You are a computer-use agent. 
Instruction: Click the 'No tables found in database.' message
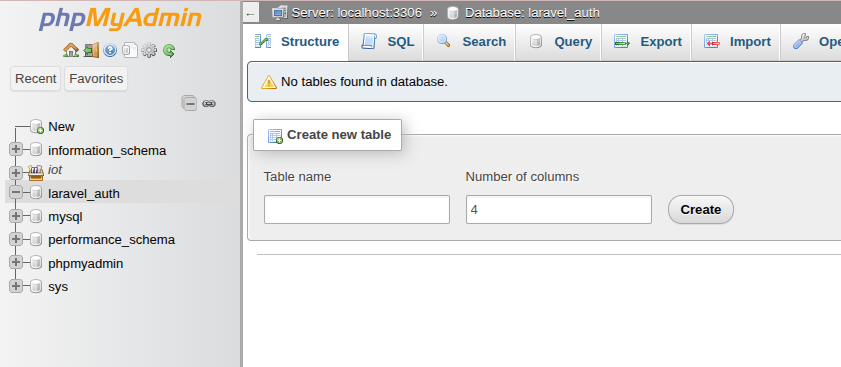(364, 82)
